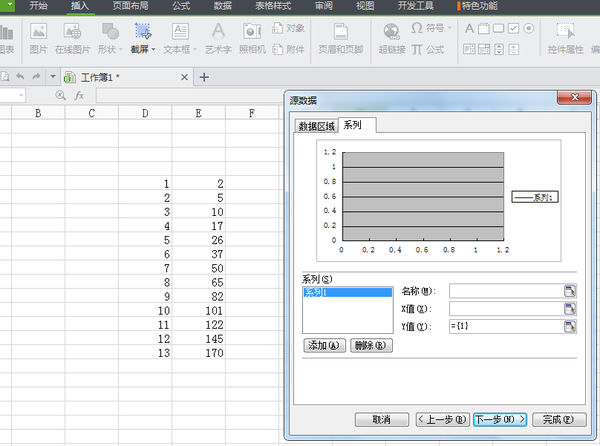Open a new tab with plus button
This screenshot has width=600, height=446.
pos(205,77)
